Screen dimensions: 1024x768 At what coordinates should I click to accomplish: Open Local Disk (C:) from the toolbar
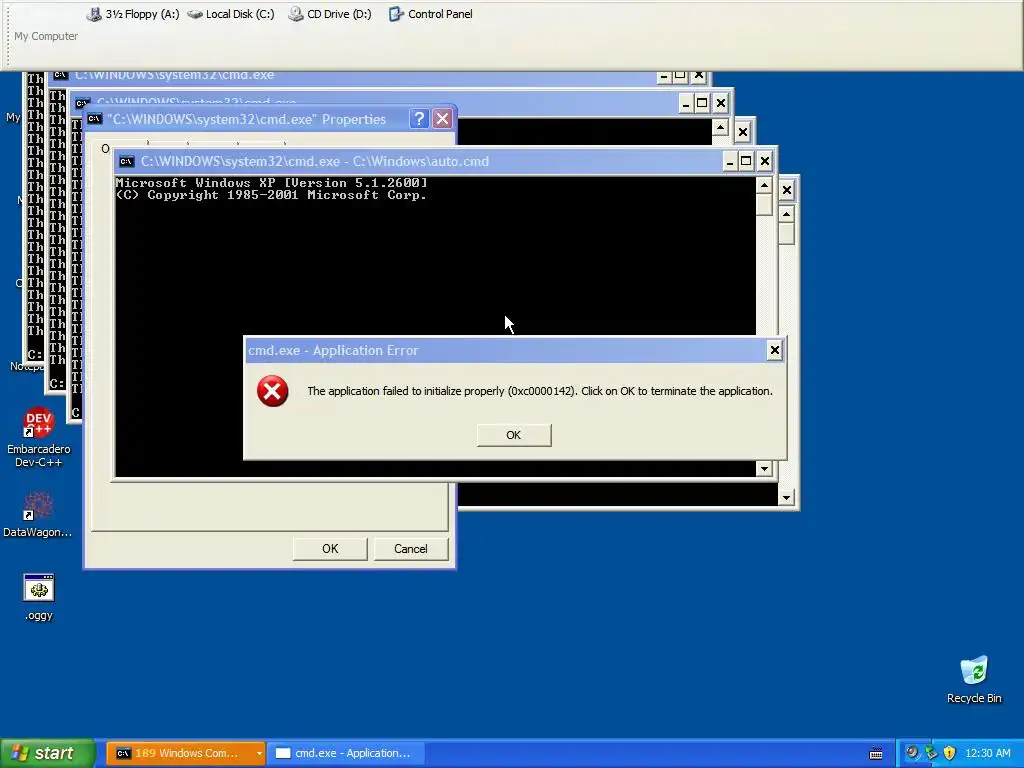coord(231,14)
